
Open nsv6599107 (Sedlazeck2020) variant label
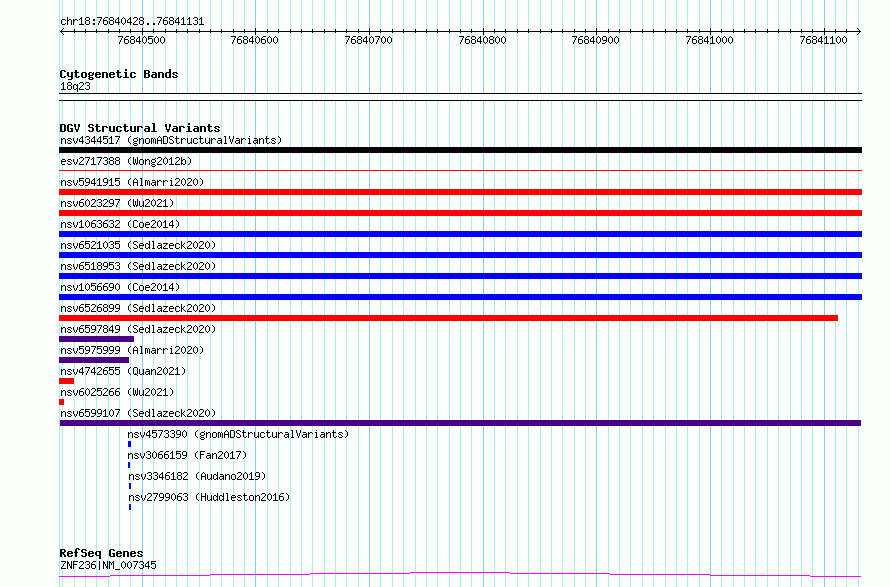(138, 413)
